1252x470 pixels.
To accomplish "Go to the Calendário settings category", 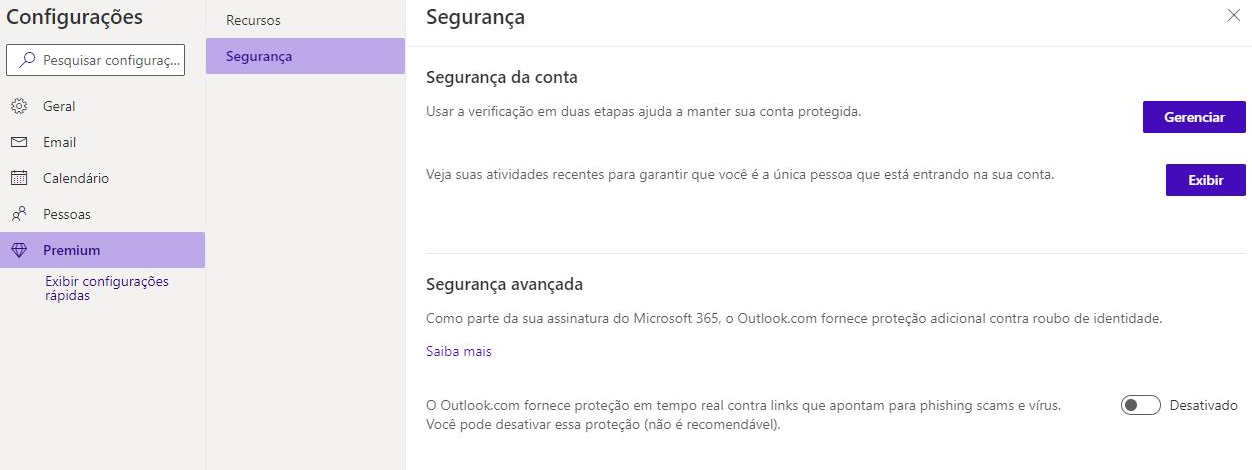I will click(102, 178).
